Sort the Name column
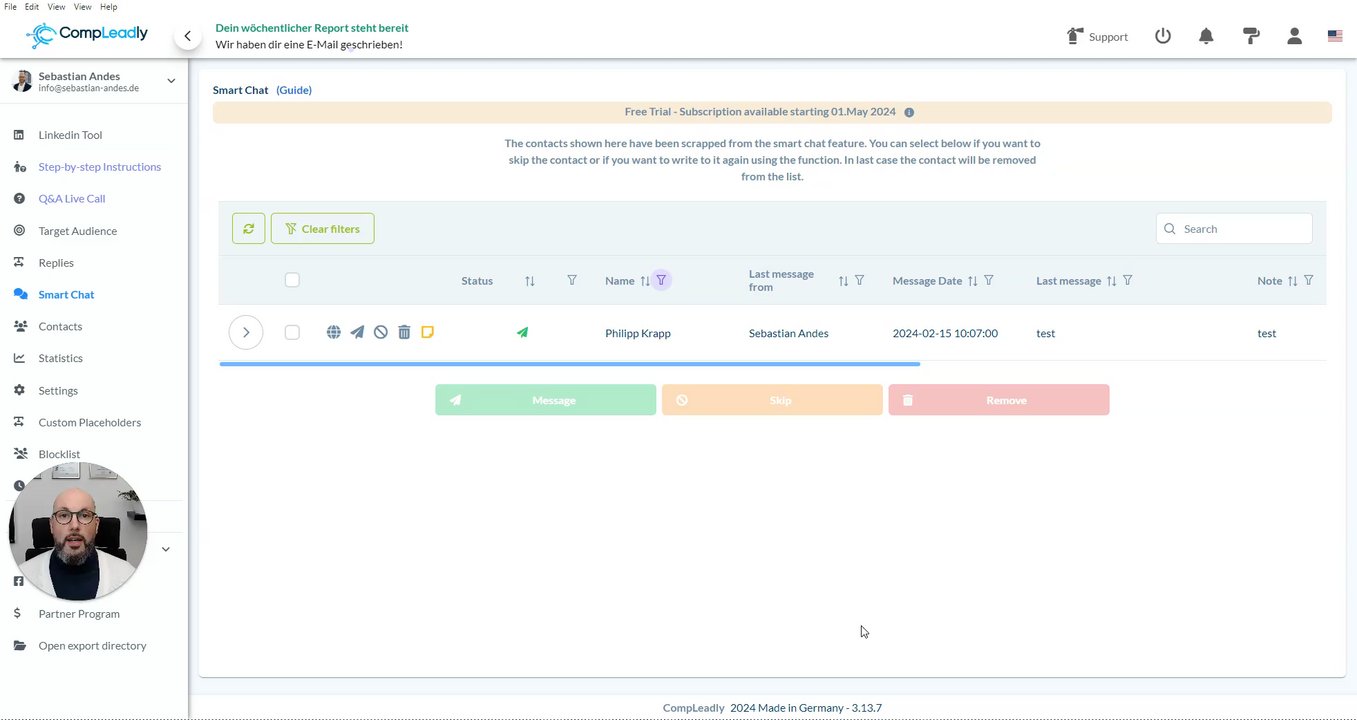Viewport: 1357px width, 720px height. [645, 281]
